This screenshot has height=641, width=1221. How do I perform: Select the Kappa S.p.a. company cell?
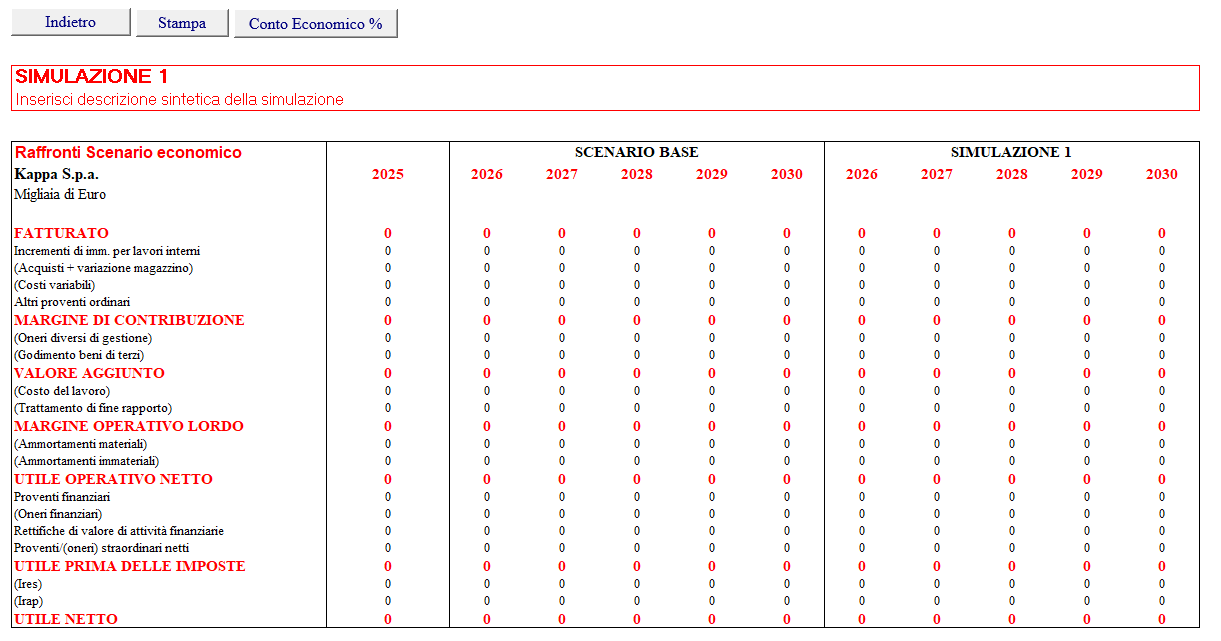click(x=56, y=174)
